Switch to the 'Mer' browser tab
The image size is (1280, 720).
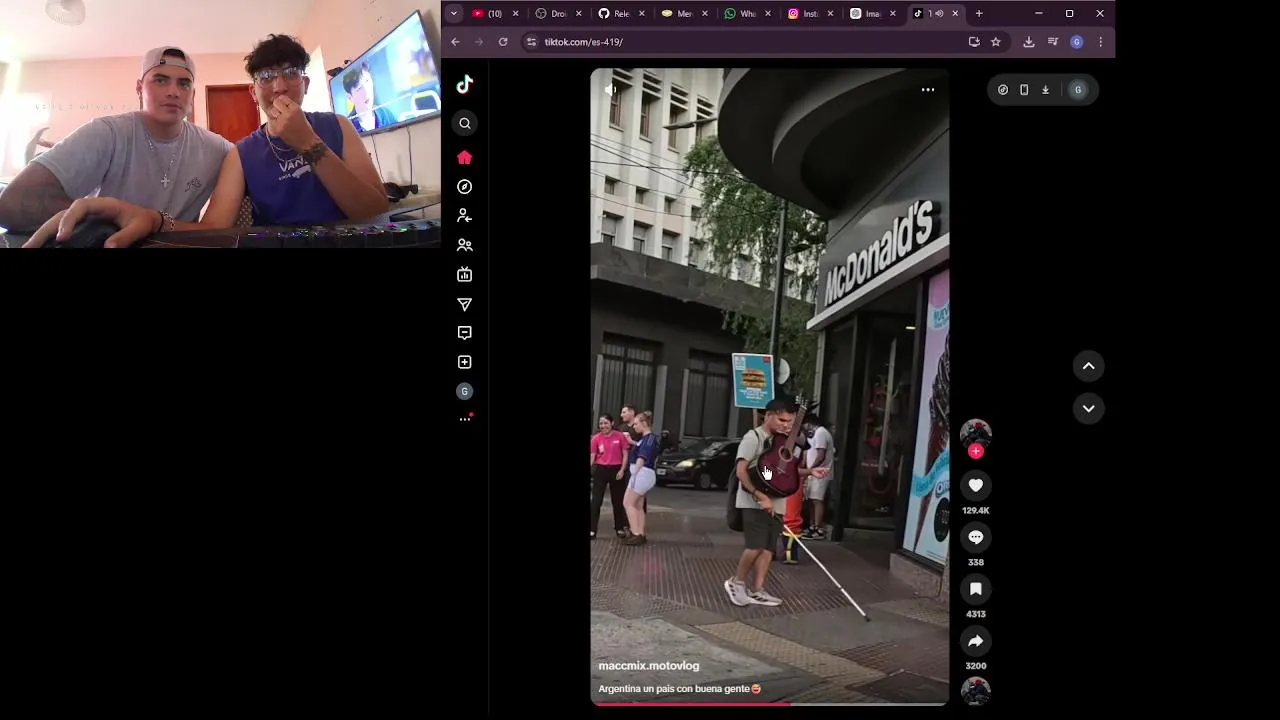[x=684, y=14]
